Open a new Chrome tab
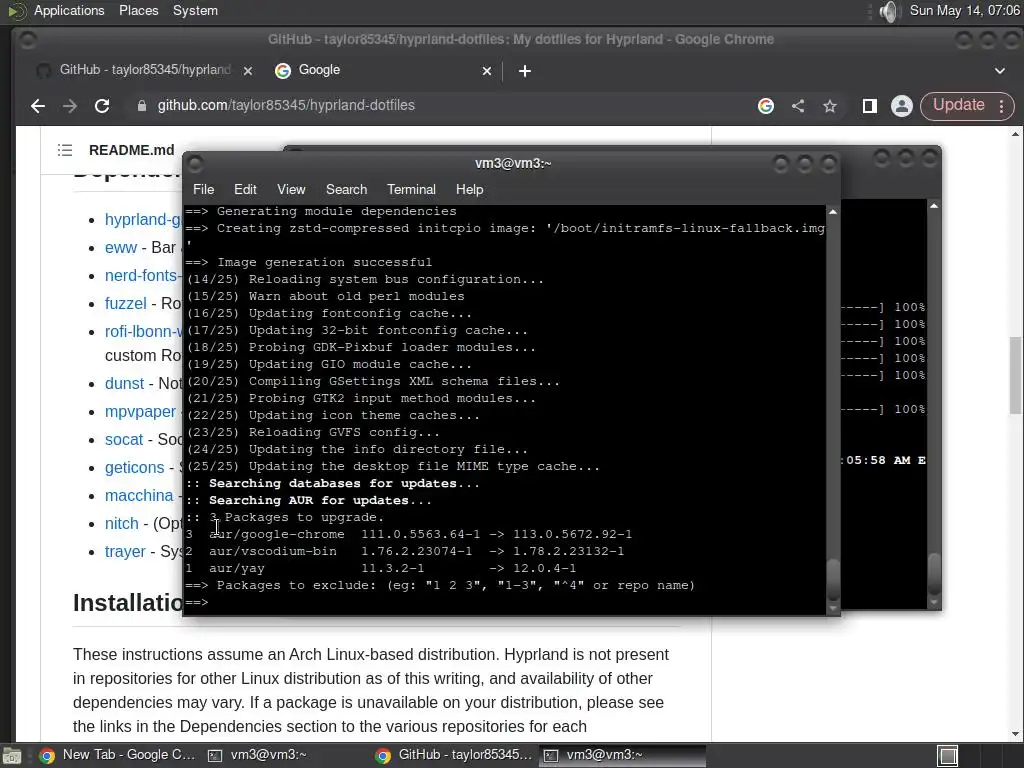This screenshot has height=768, width=1024. click(525, 71)
